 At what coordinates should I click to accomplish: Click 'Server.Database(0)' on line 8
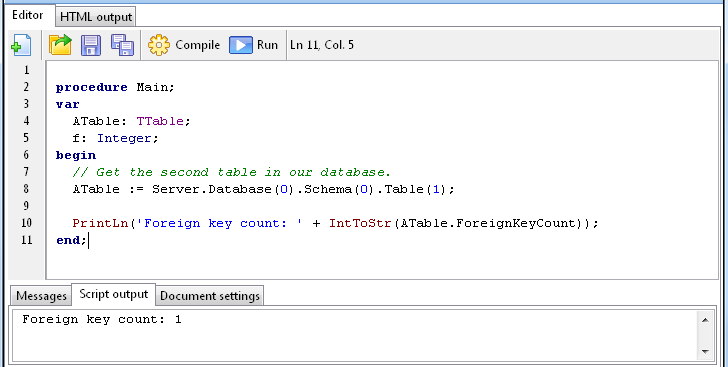click(x=223, y=190)
